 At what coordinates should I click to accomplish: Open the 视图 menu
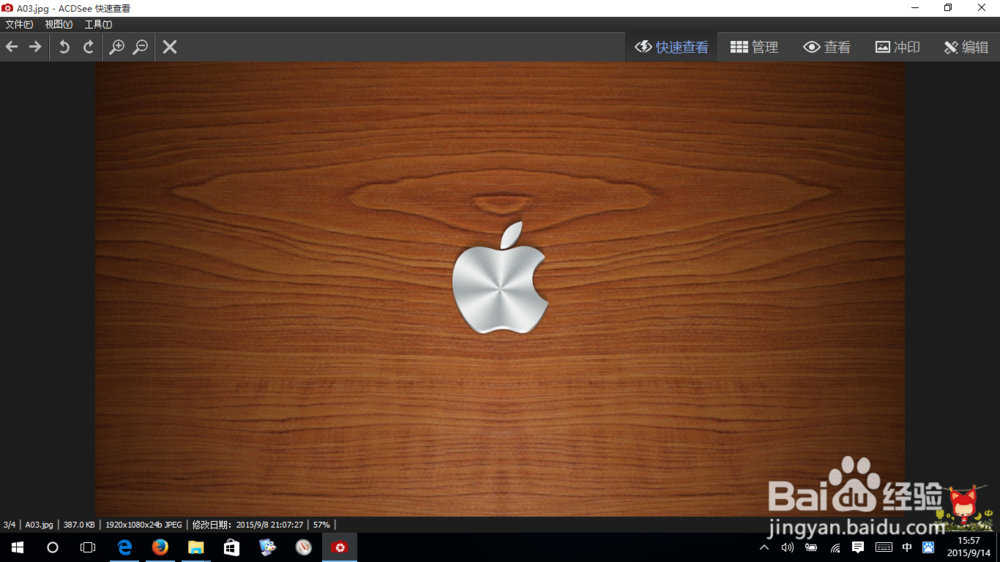(x=58, y=24)
